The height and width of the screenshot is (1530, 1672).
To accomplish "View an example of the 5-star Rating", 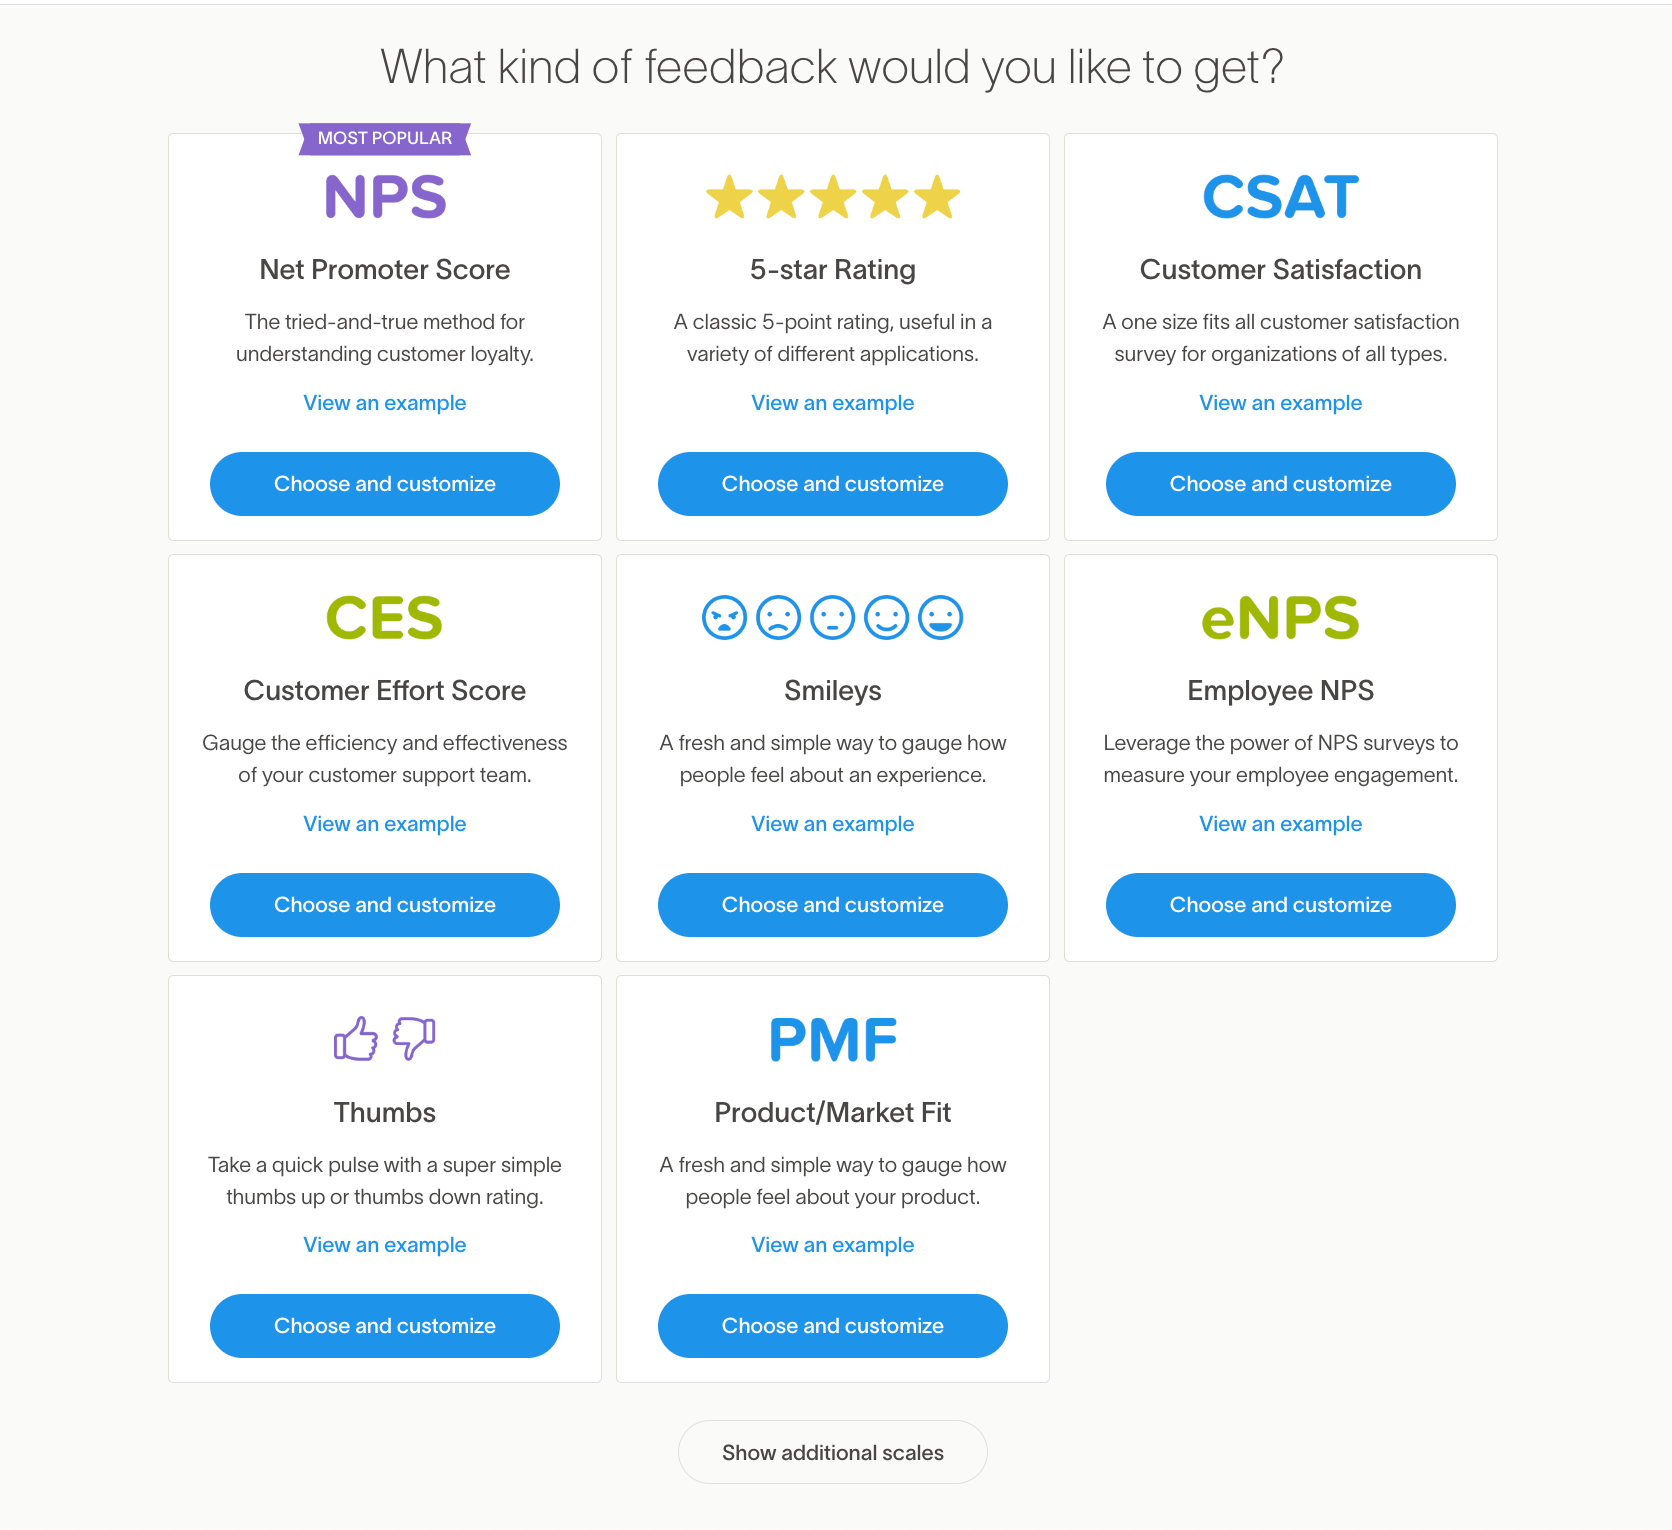I will point(832,402).
